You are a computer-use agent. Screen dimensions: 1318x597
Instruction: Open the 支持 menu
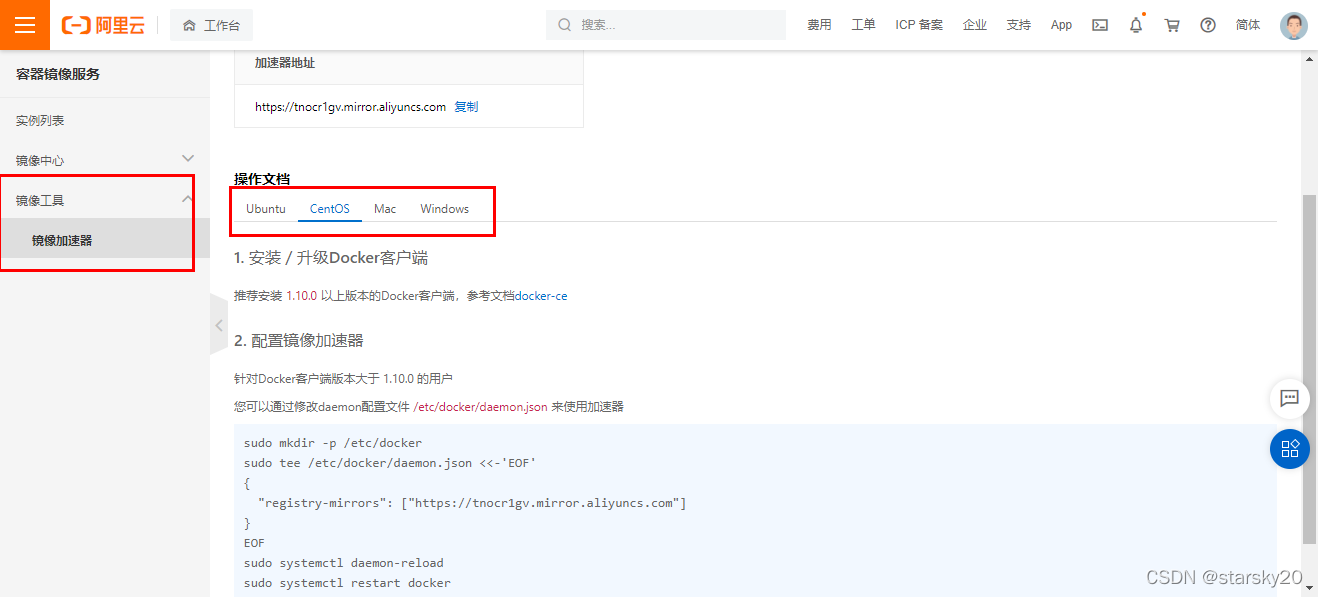pos(1018,25)
